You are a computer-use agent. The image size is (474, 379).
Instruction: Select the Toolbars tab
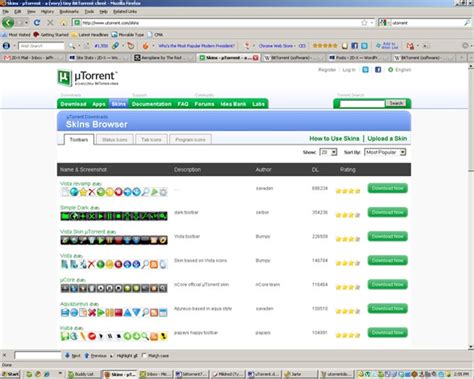coord(79,140)
